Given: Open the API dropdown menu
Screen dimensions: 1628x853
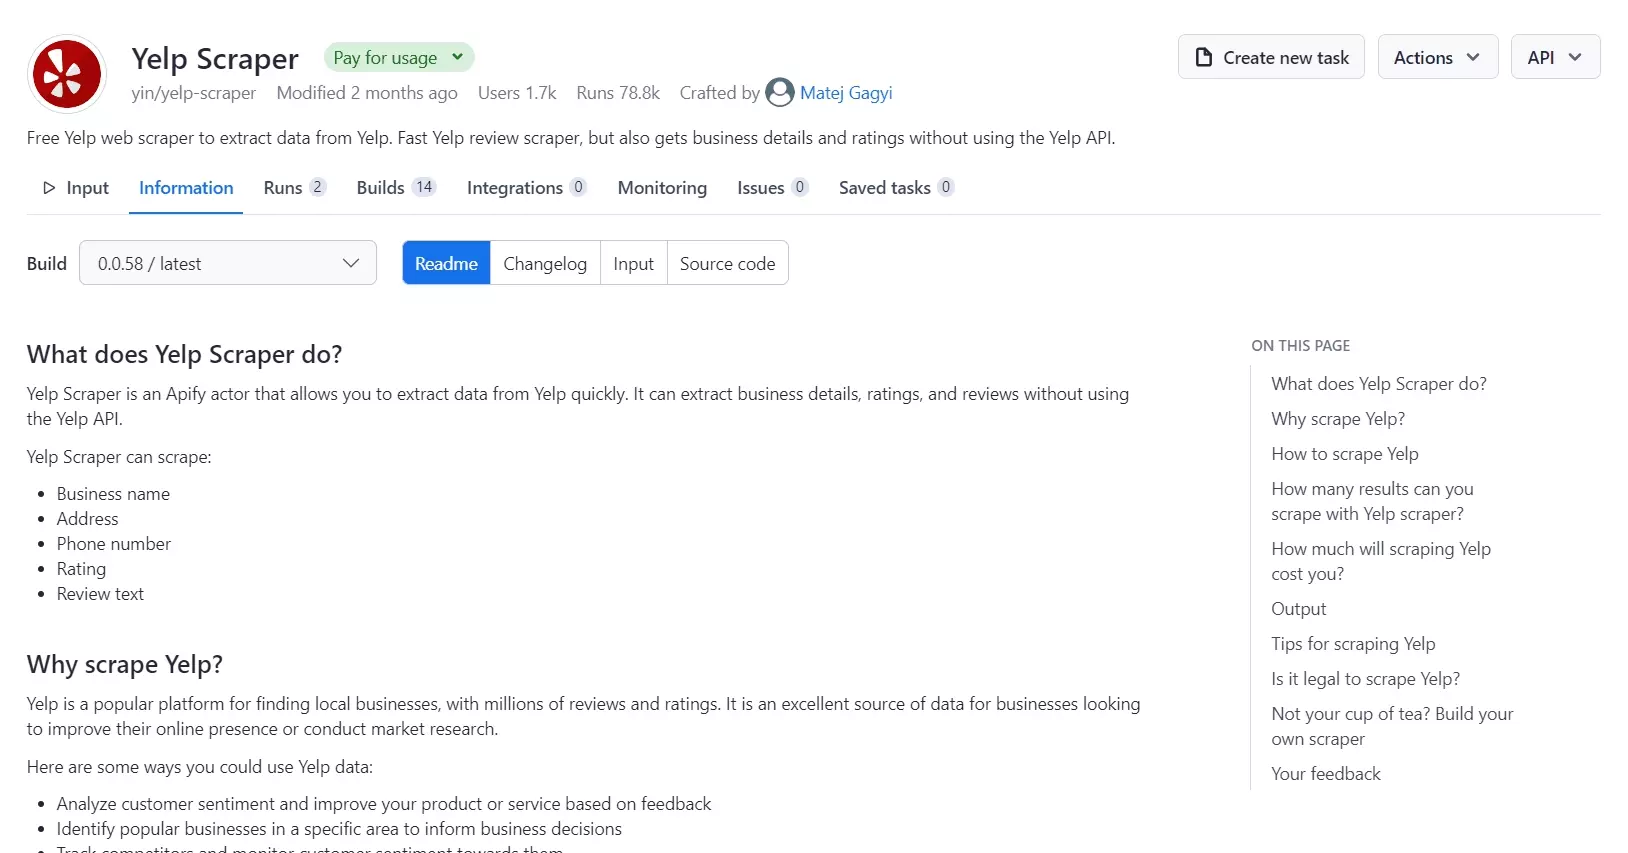Looking at the screenshot, I should 1554,58.
